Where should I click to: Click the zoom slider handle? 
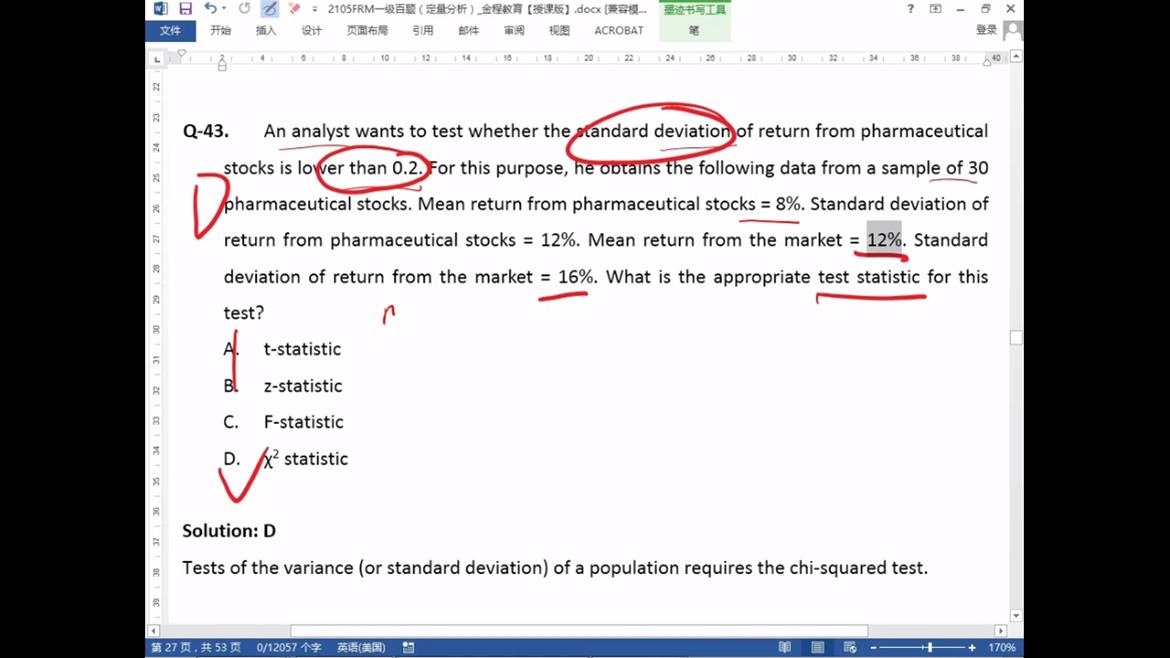[x=930, y=648]
